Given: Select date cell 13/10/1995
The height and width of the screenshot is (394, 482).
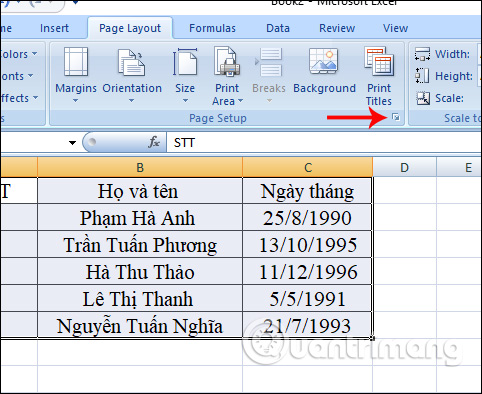Looking at the screenshot, I should (307, 245).
